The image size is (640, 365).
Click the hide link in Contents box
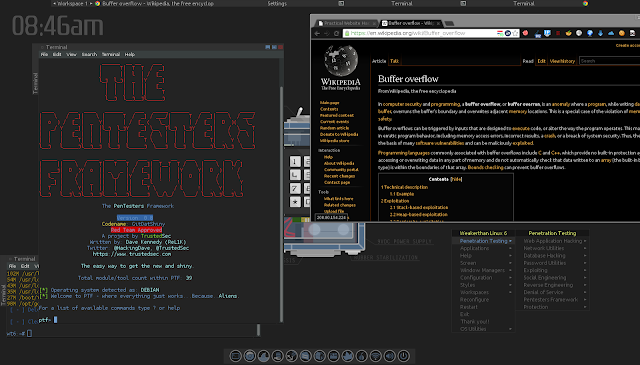(456, 179)
